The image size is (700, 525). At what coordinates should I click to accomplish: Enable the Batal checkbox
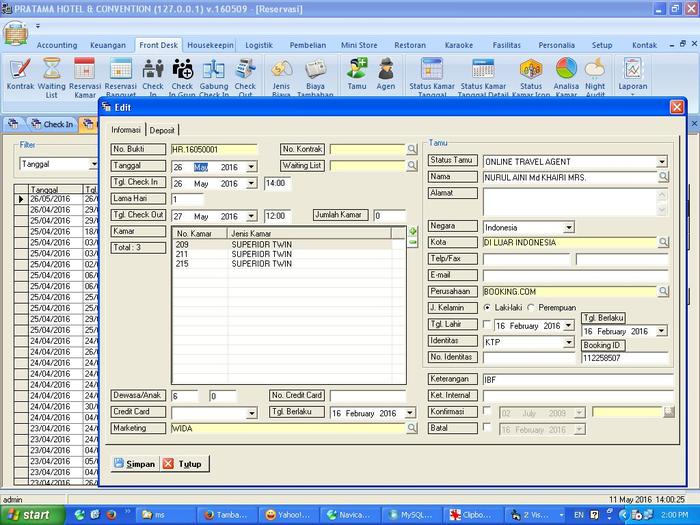coord(488,428)
